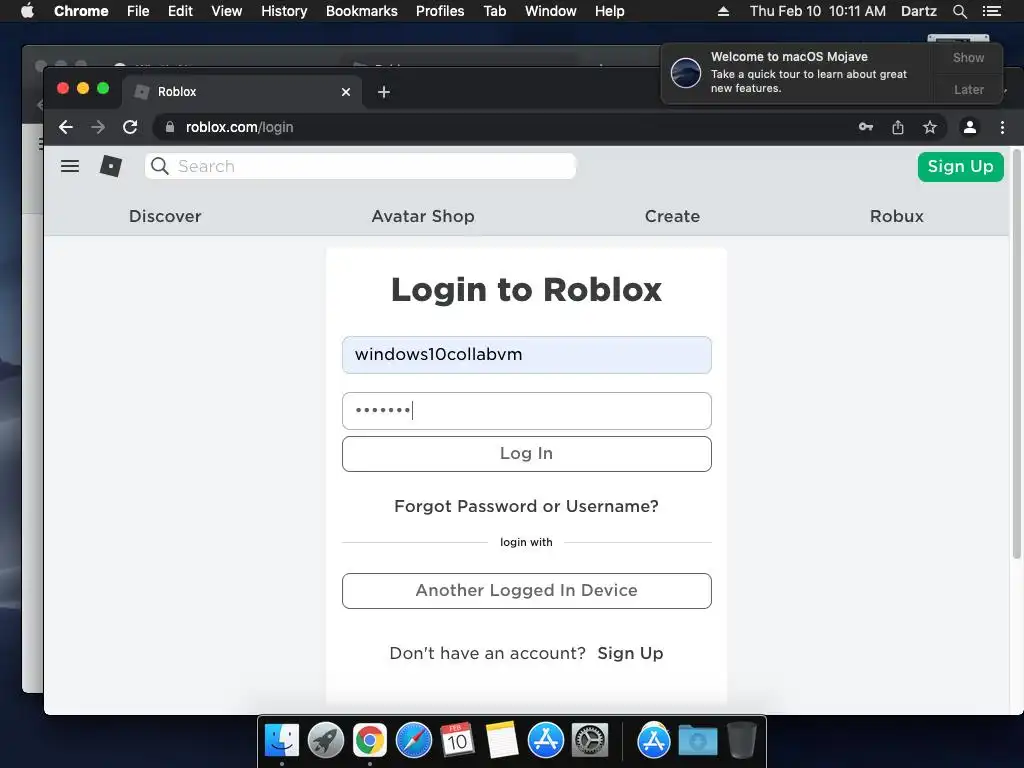Choose Another Logged In Device

coord(526,590)
